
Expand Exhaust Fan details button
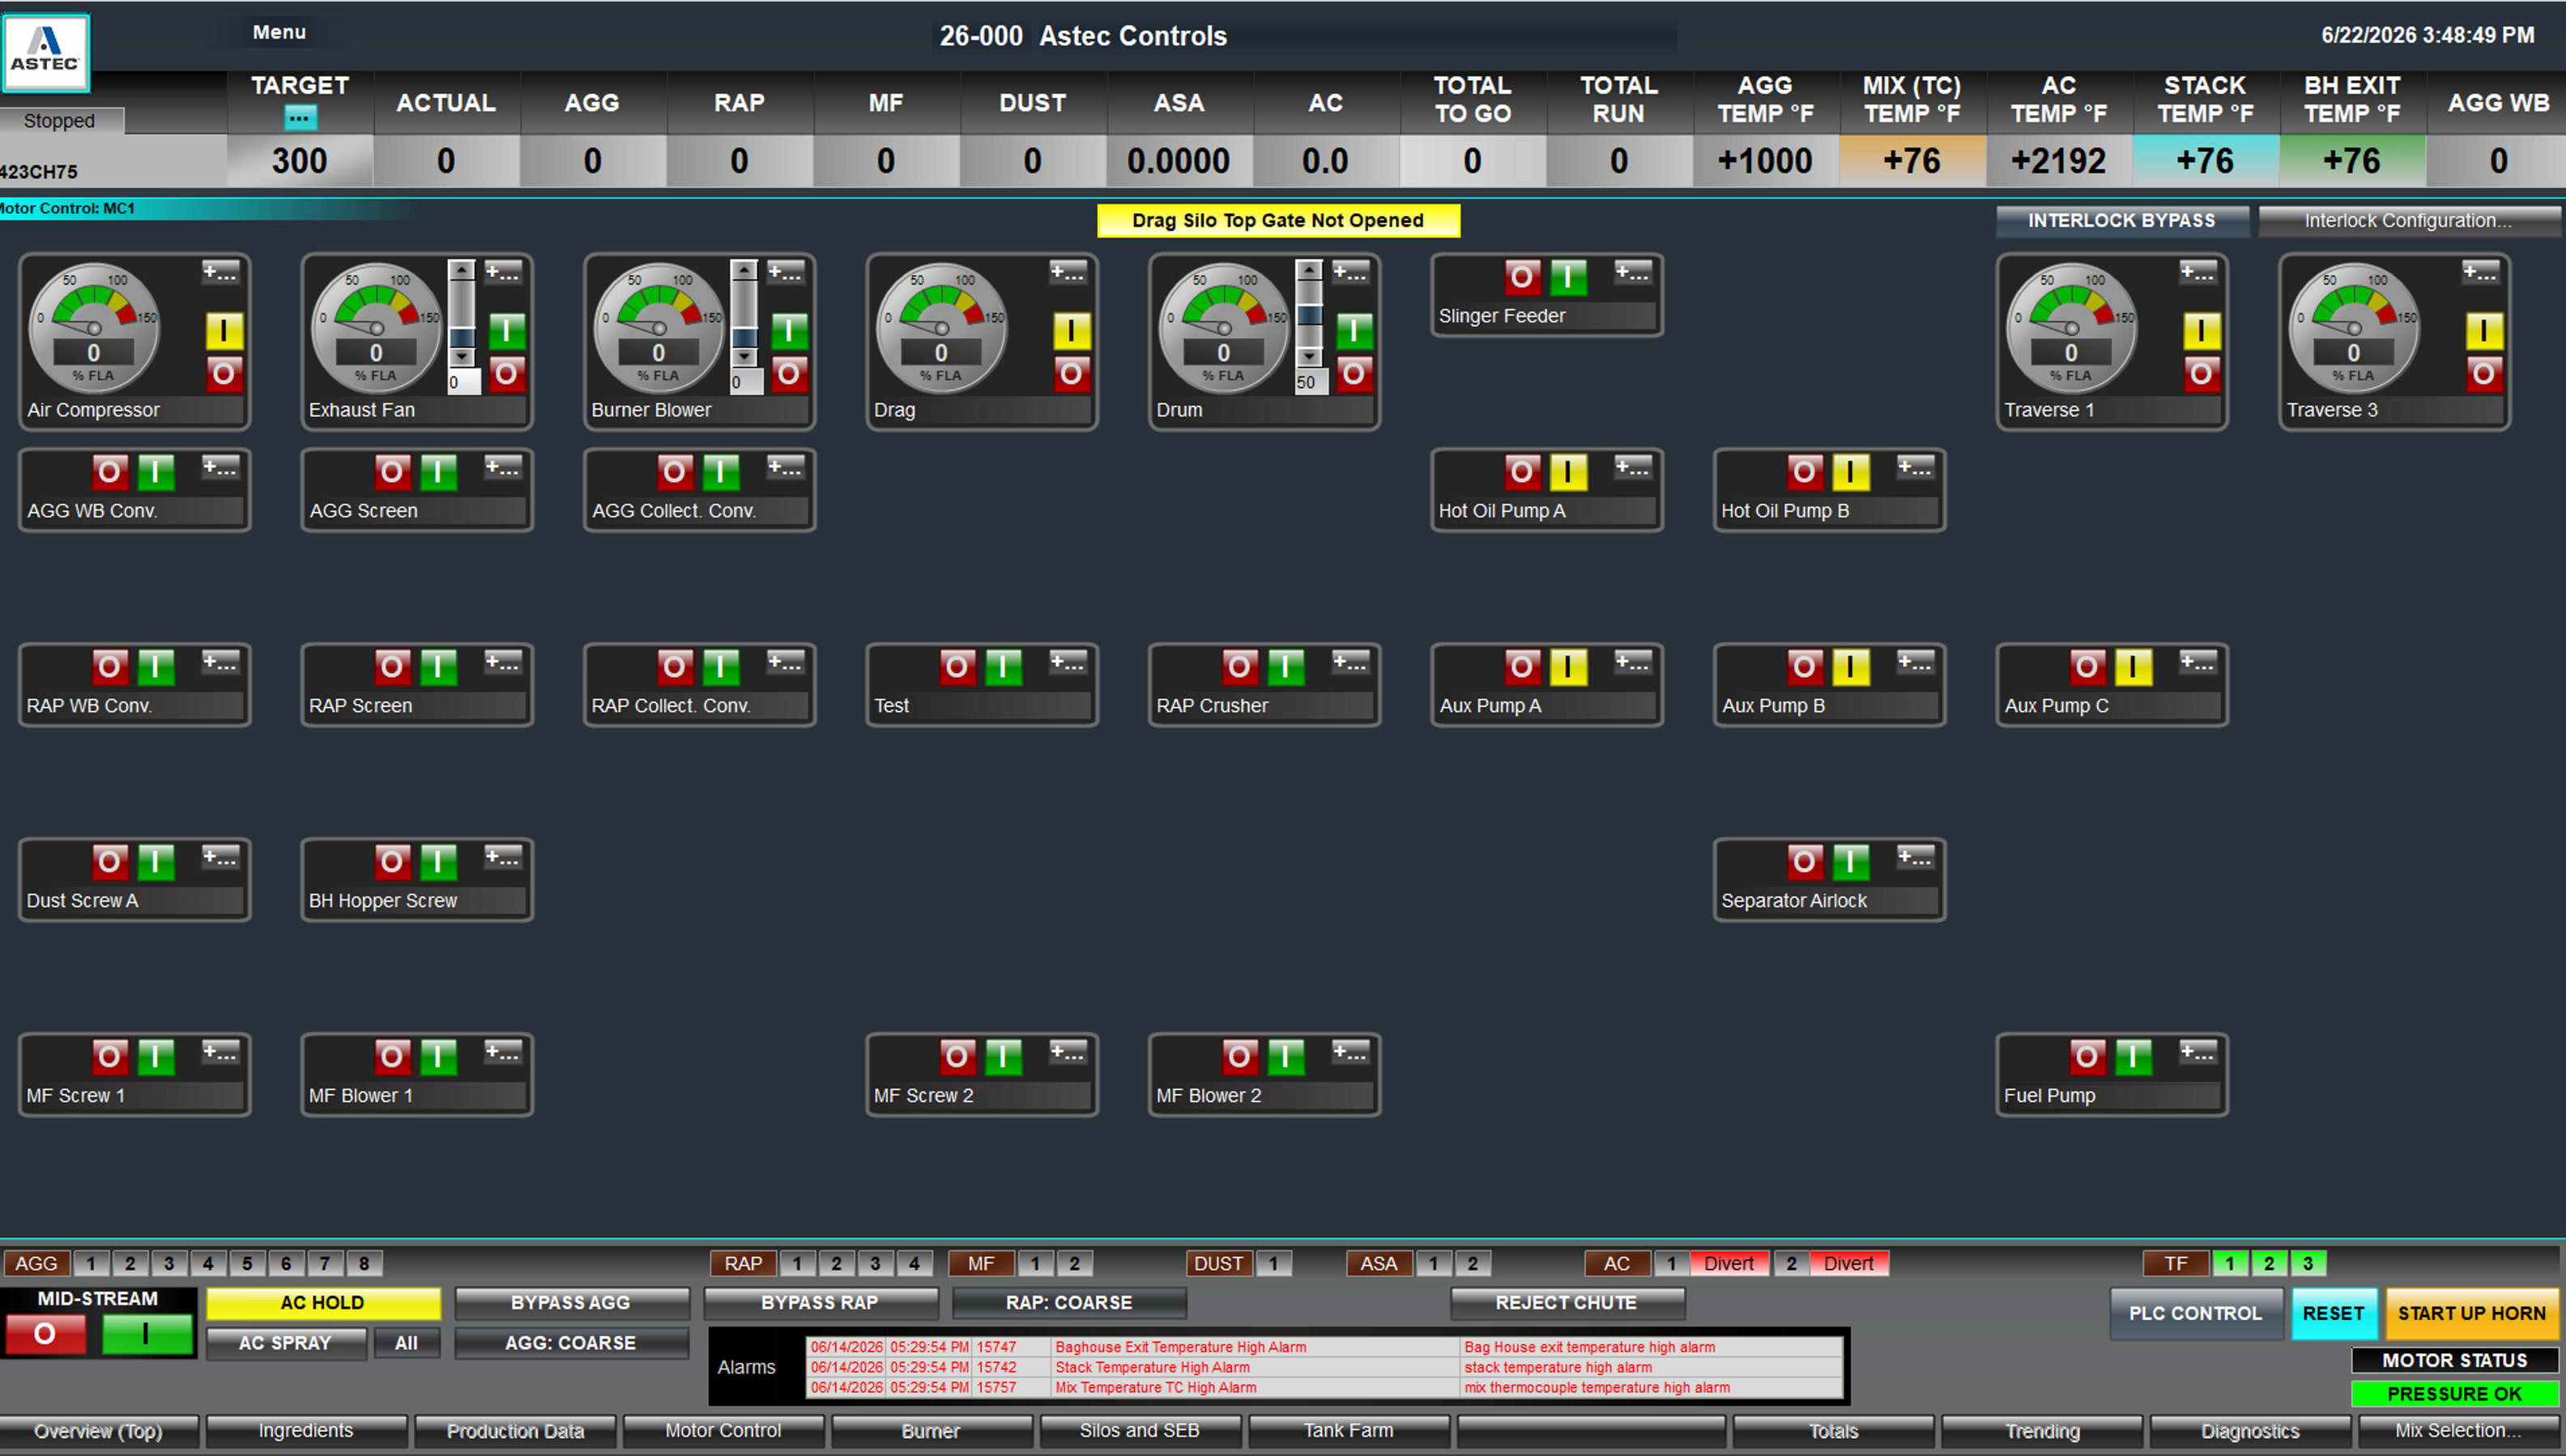tap(503, 272)
